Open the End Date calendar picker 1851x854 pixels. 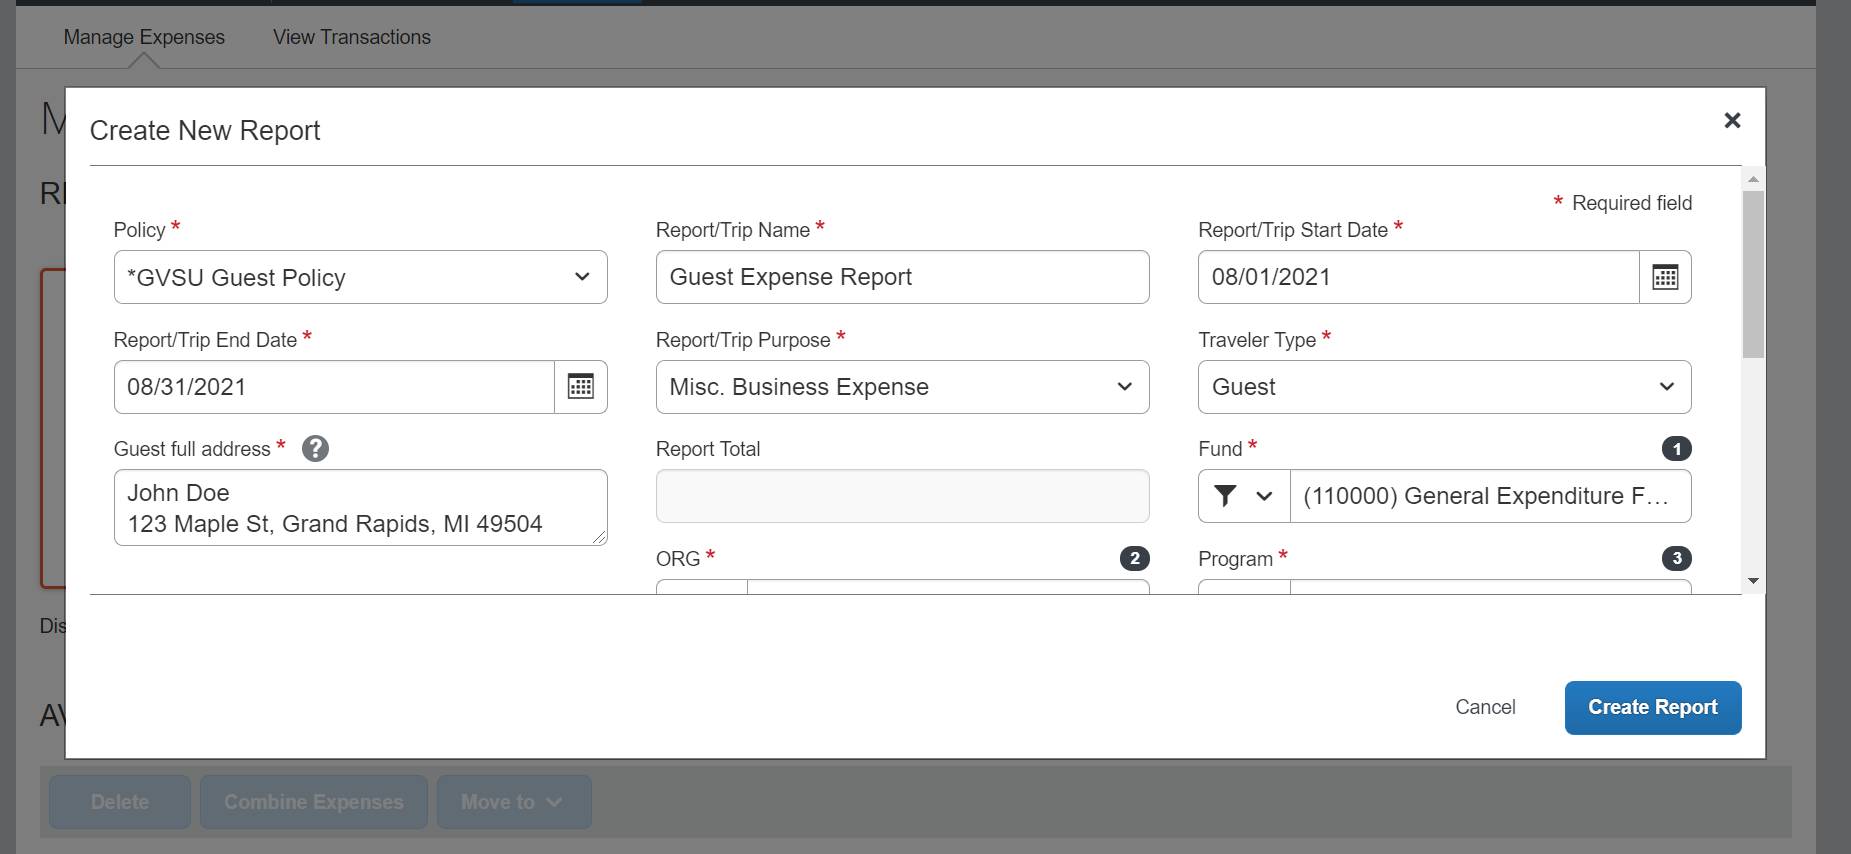point(580,387)
